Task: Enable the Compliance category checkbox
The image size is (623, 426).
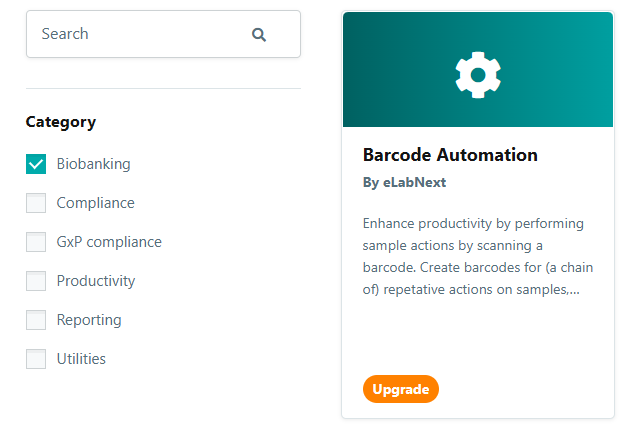Action: [36, 203]
